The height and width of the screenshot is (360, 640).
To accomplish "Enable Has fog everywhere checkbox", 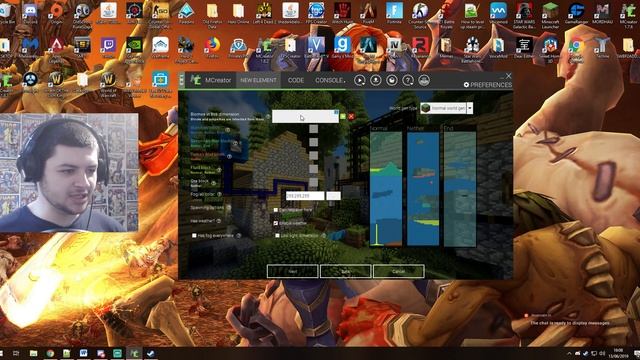I will (x=194, y=236).
